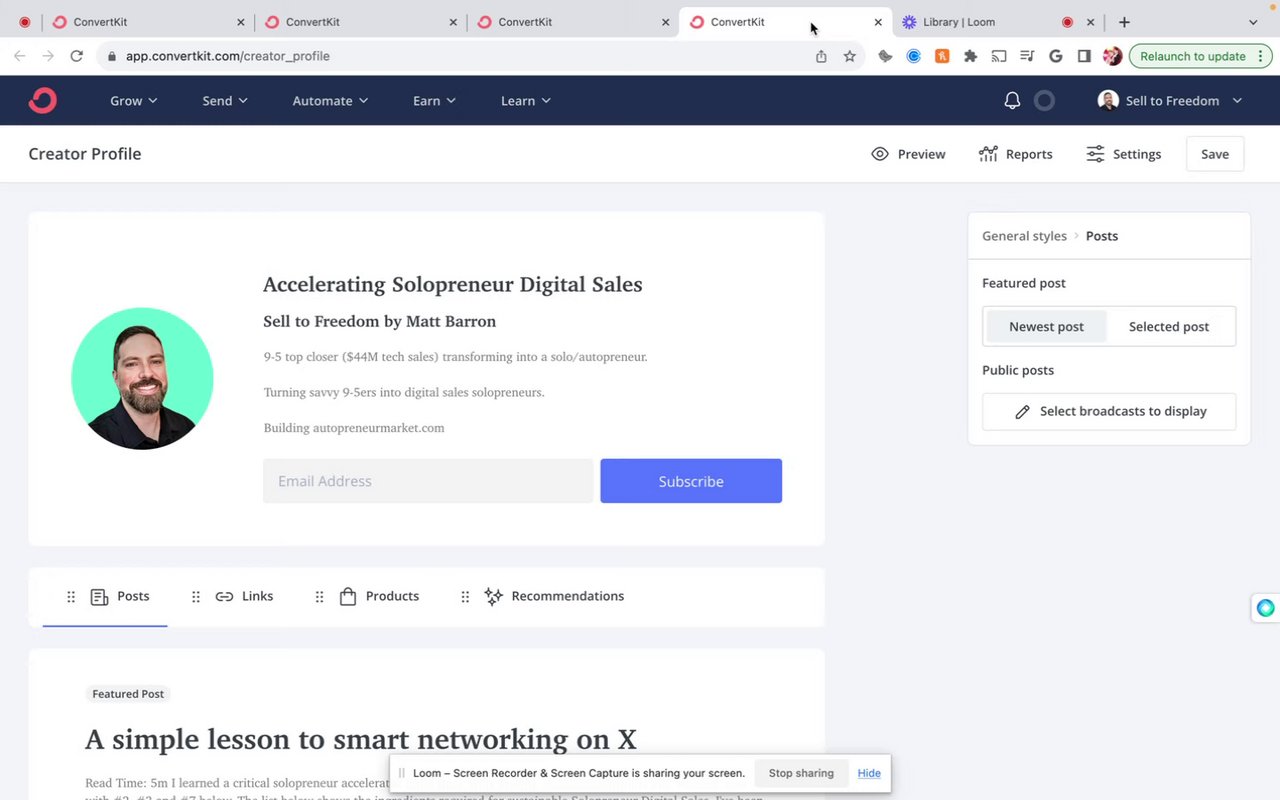
Task: Click the pencil icon in Select broadcasts button
Action: point(1022,412)
